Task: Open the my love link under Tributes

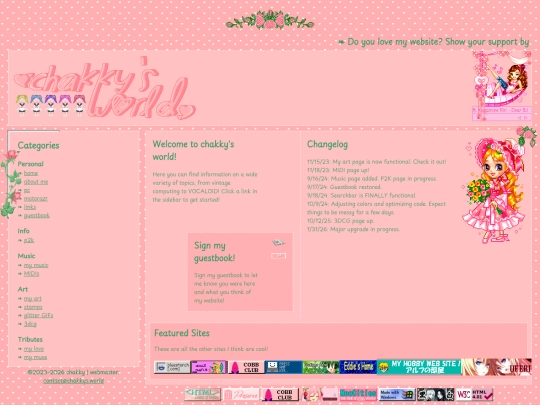Action: click(34, 349)
